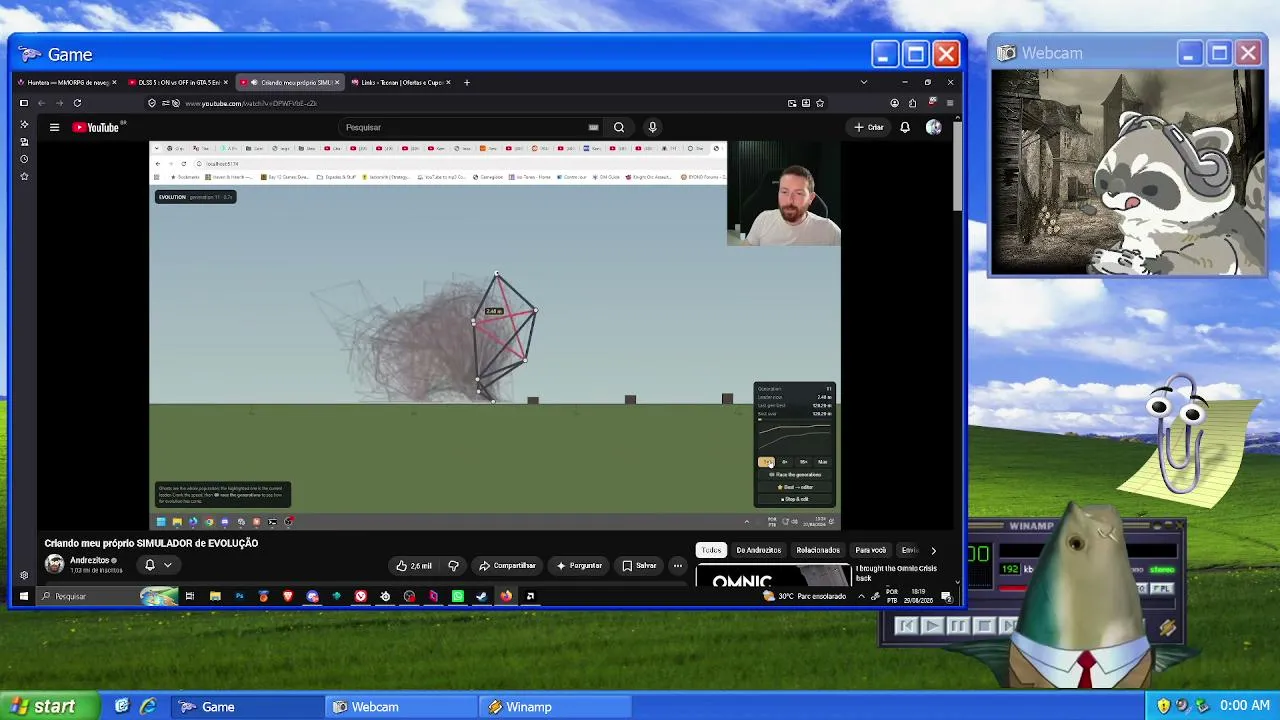Open the browser tab list chevron
This screenshot has height=720, width=1280.
point(864,82)
